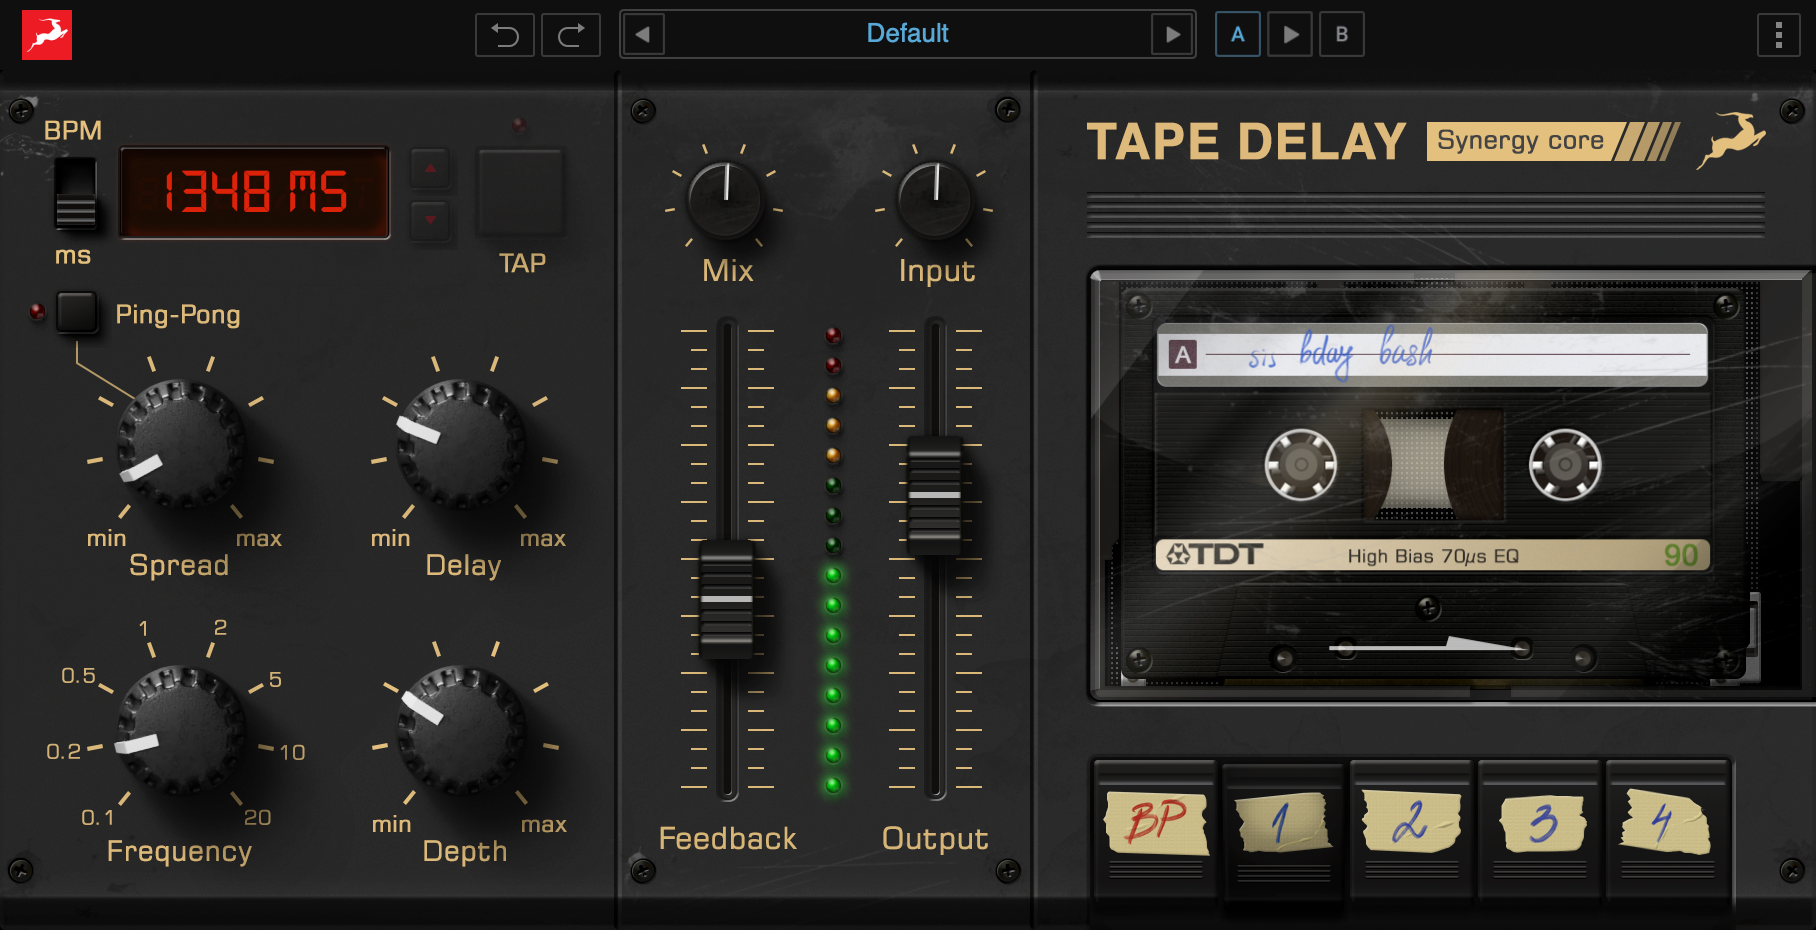Click the Antelope logo in top-left corner

47,35
